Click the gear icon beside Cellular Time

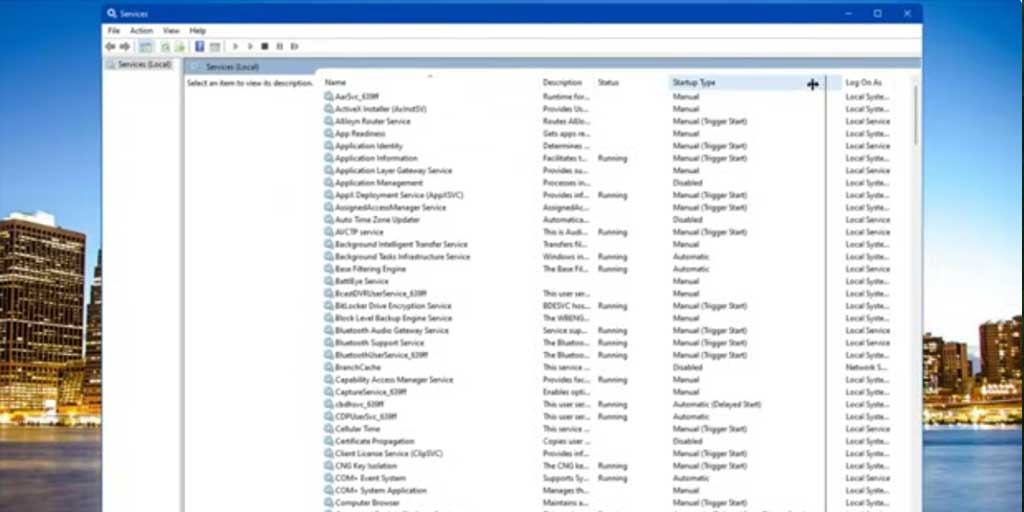coord(329,429)
